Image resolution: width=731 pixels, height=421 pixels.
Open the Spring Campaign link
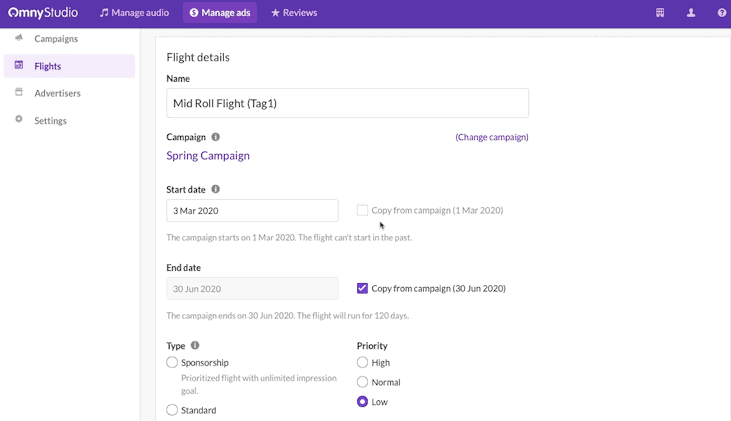click(208, 156)
